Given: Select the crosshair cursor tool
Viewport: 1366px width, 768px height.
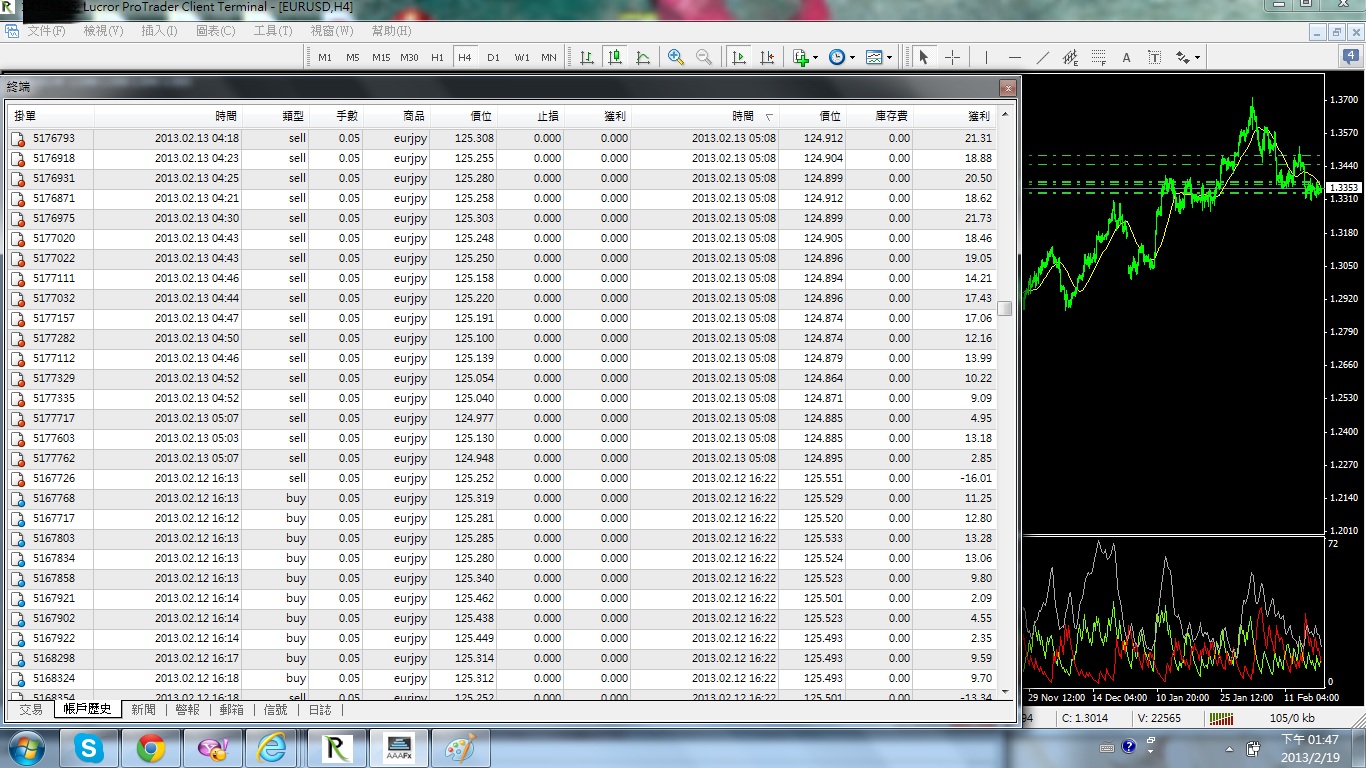Looking at the screenshot, I should [952, 57].
